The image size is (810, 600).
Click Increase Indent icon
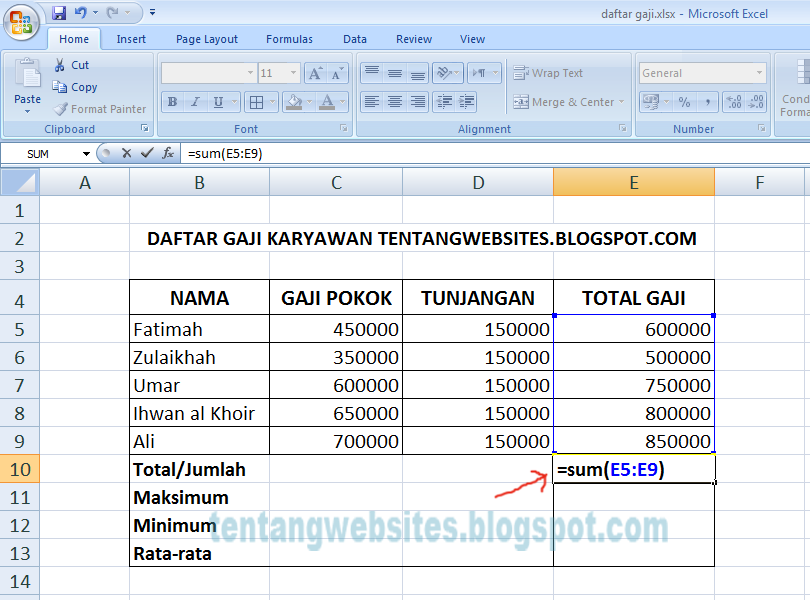[x=466, y=102]
